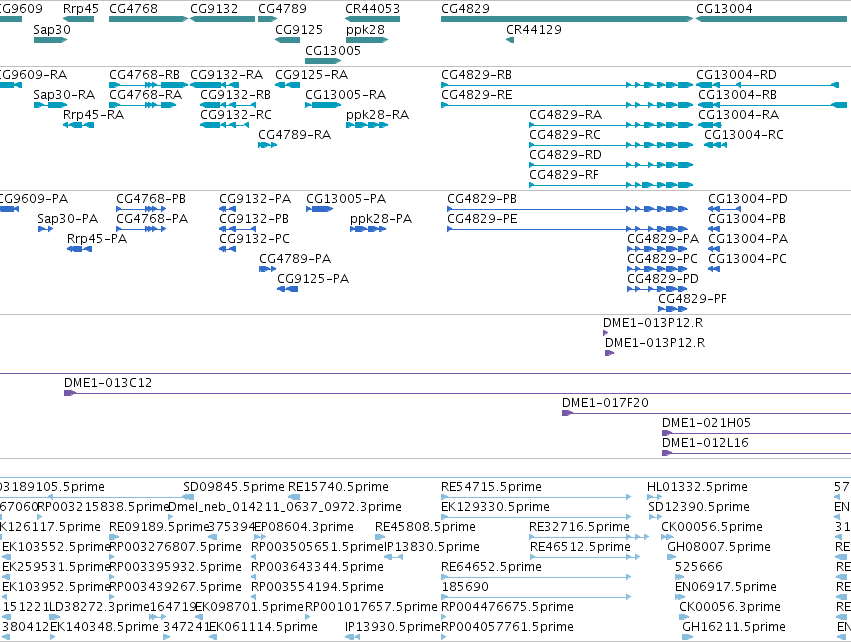Click EST entry 185690
This screenshot has width=851, height=642.
point(465,587)
